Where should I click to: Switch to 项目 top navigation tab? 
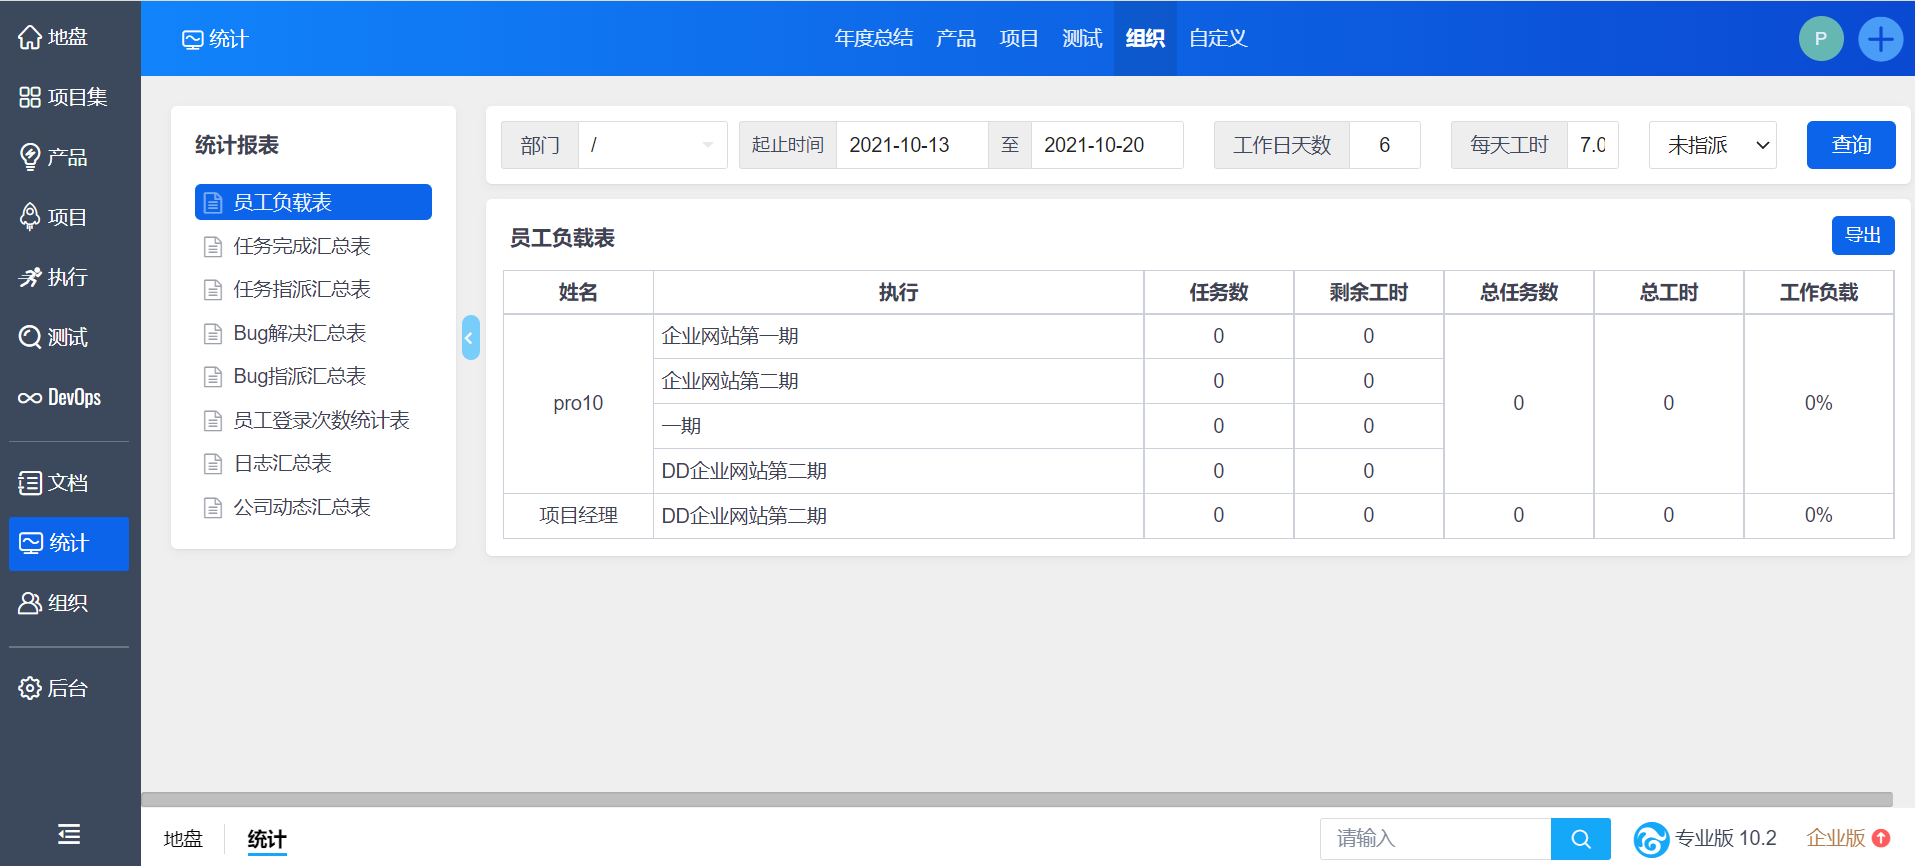[1019, 38]
